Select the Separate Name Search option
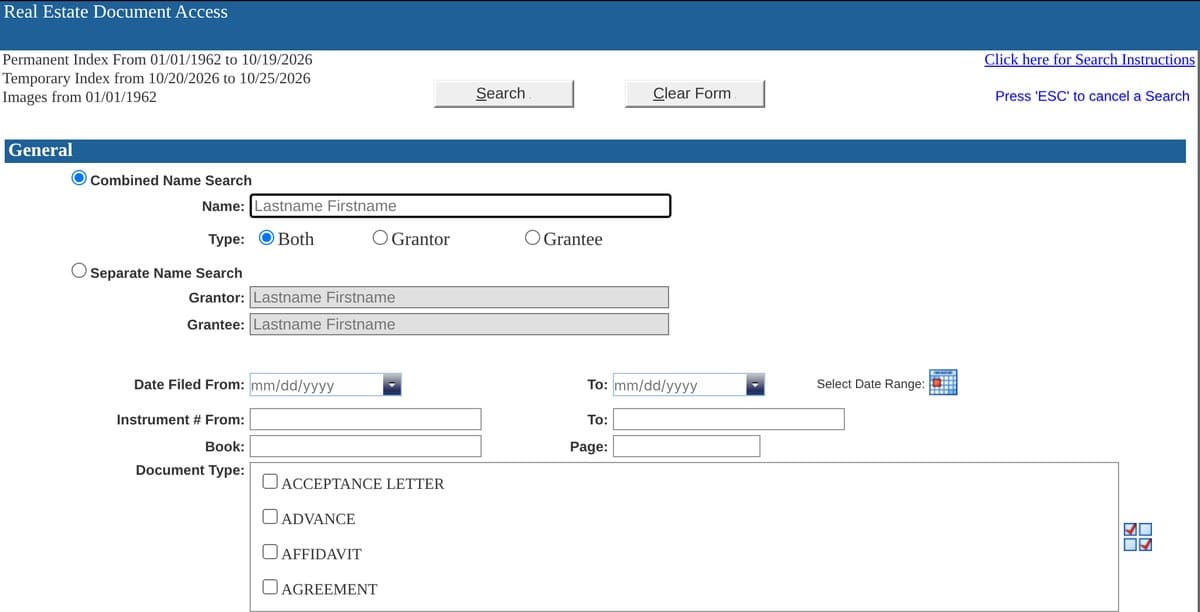 click(x=79, y=271)
